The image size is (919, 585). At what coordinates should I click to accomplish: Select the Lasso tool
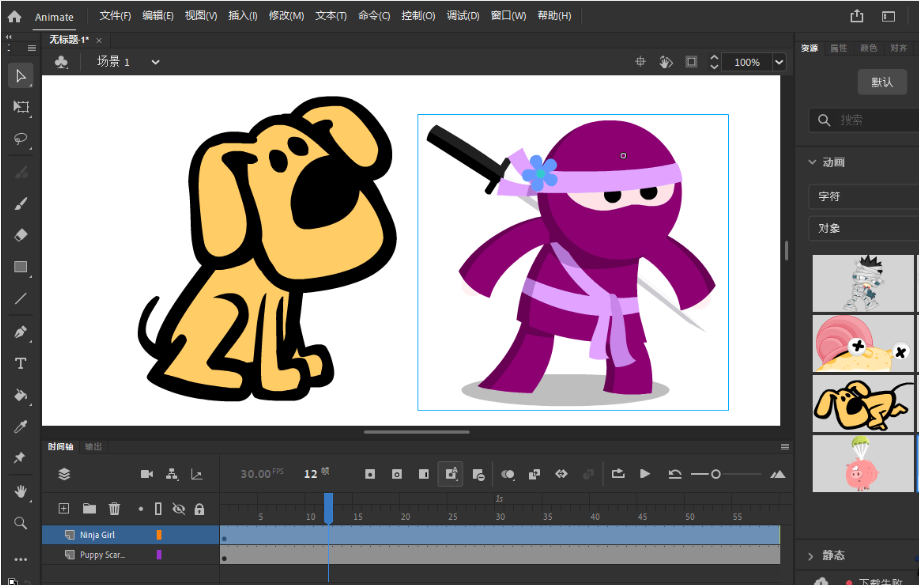[20, 139]
